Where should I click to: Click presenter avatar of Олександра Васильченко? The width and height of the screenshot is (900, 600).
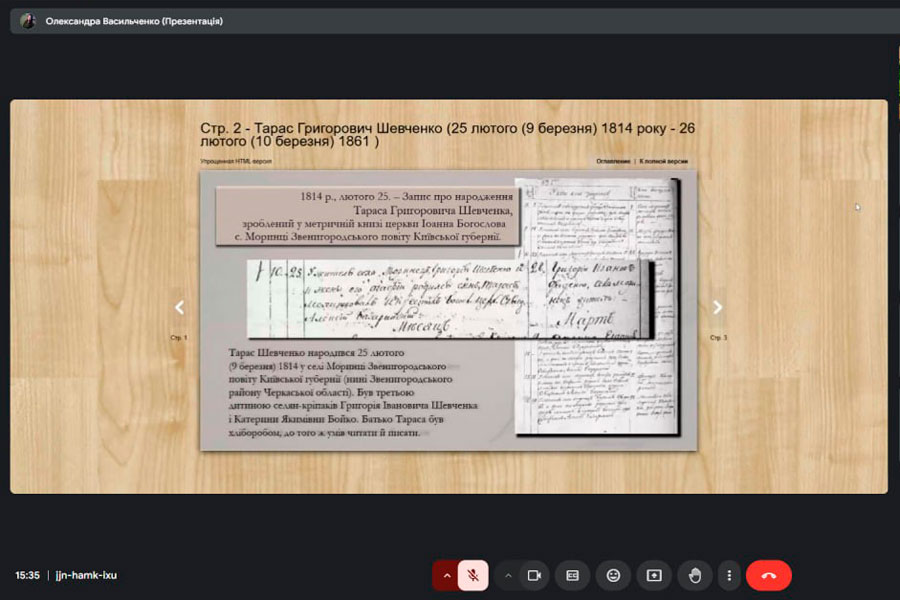coord(27,21)
